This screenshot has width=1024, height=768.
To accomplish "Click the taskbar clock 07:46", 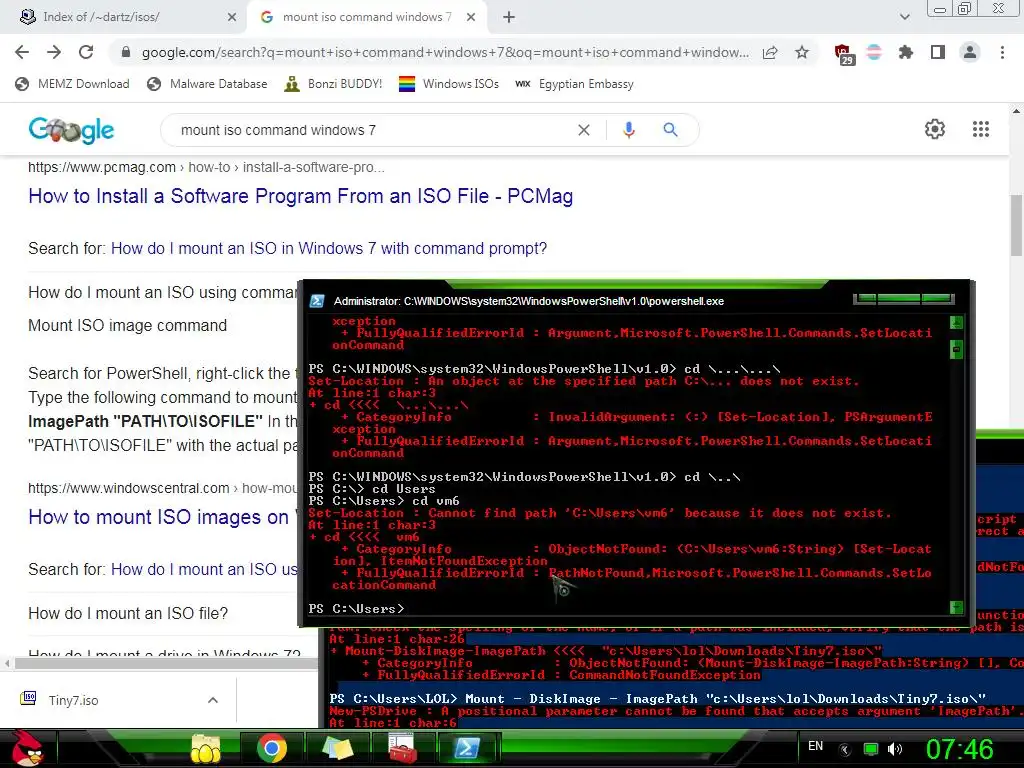I will [x=960, y=749].
